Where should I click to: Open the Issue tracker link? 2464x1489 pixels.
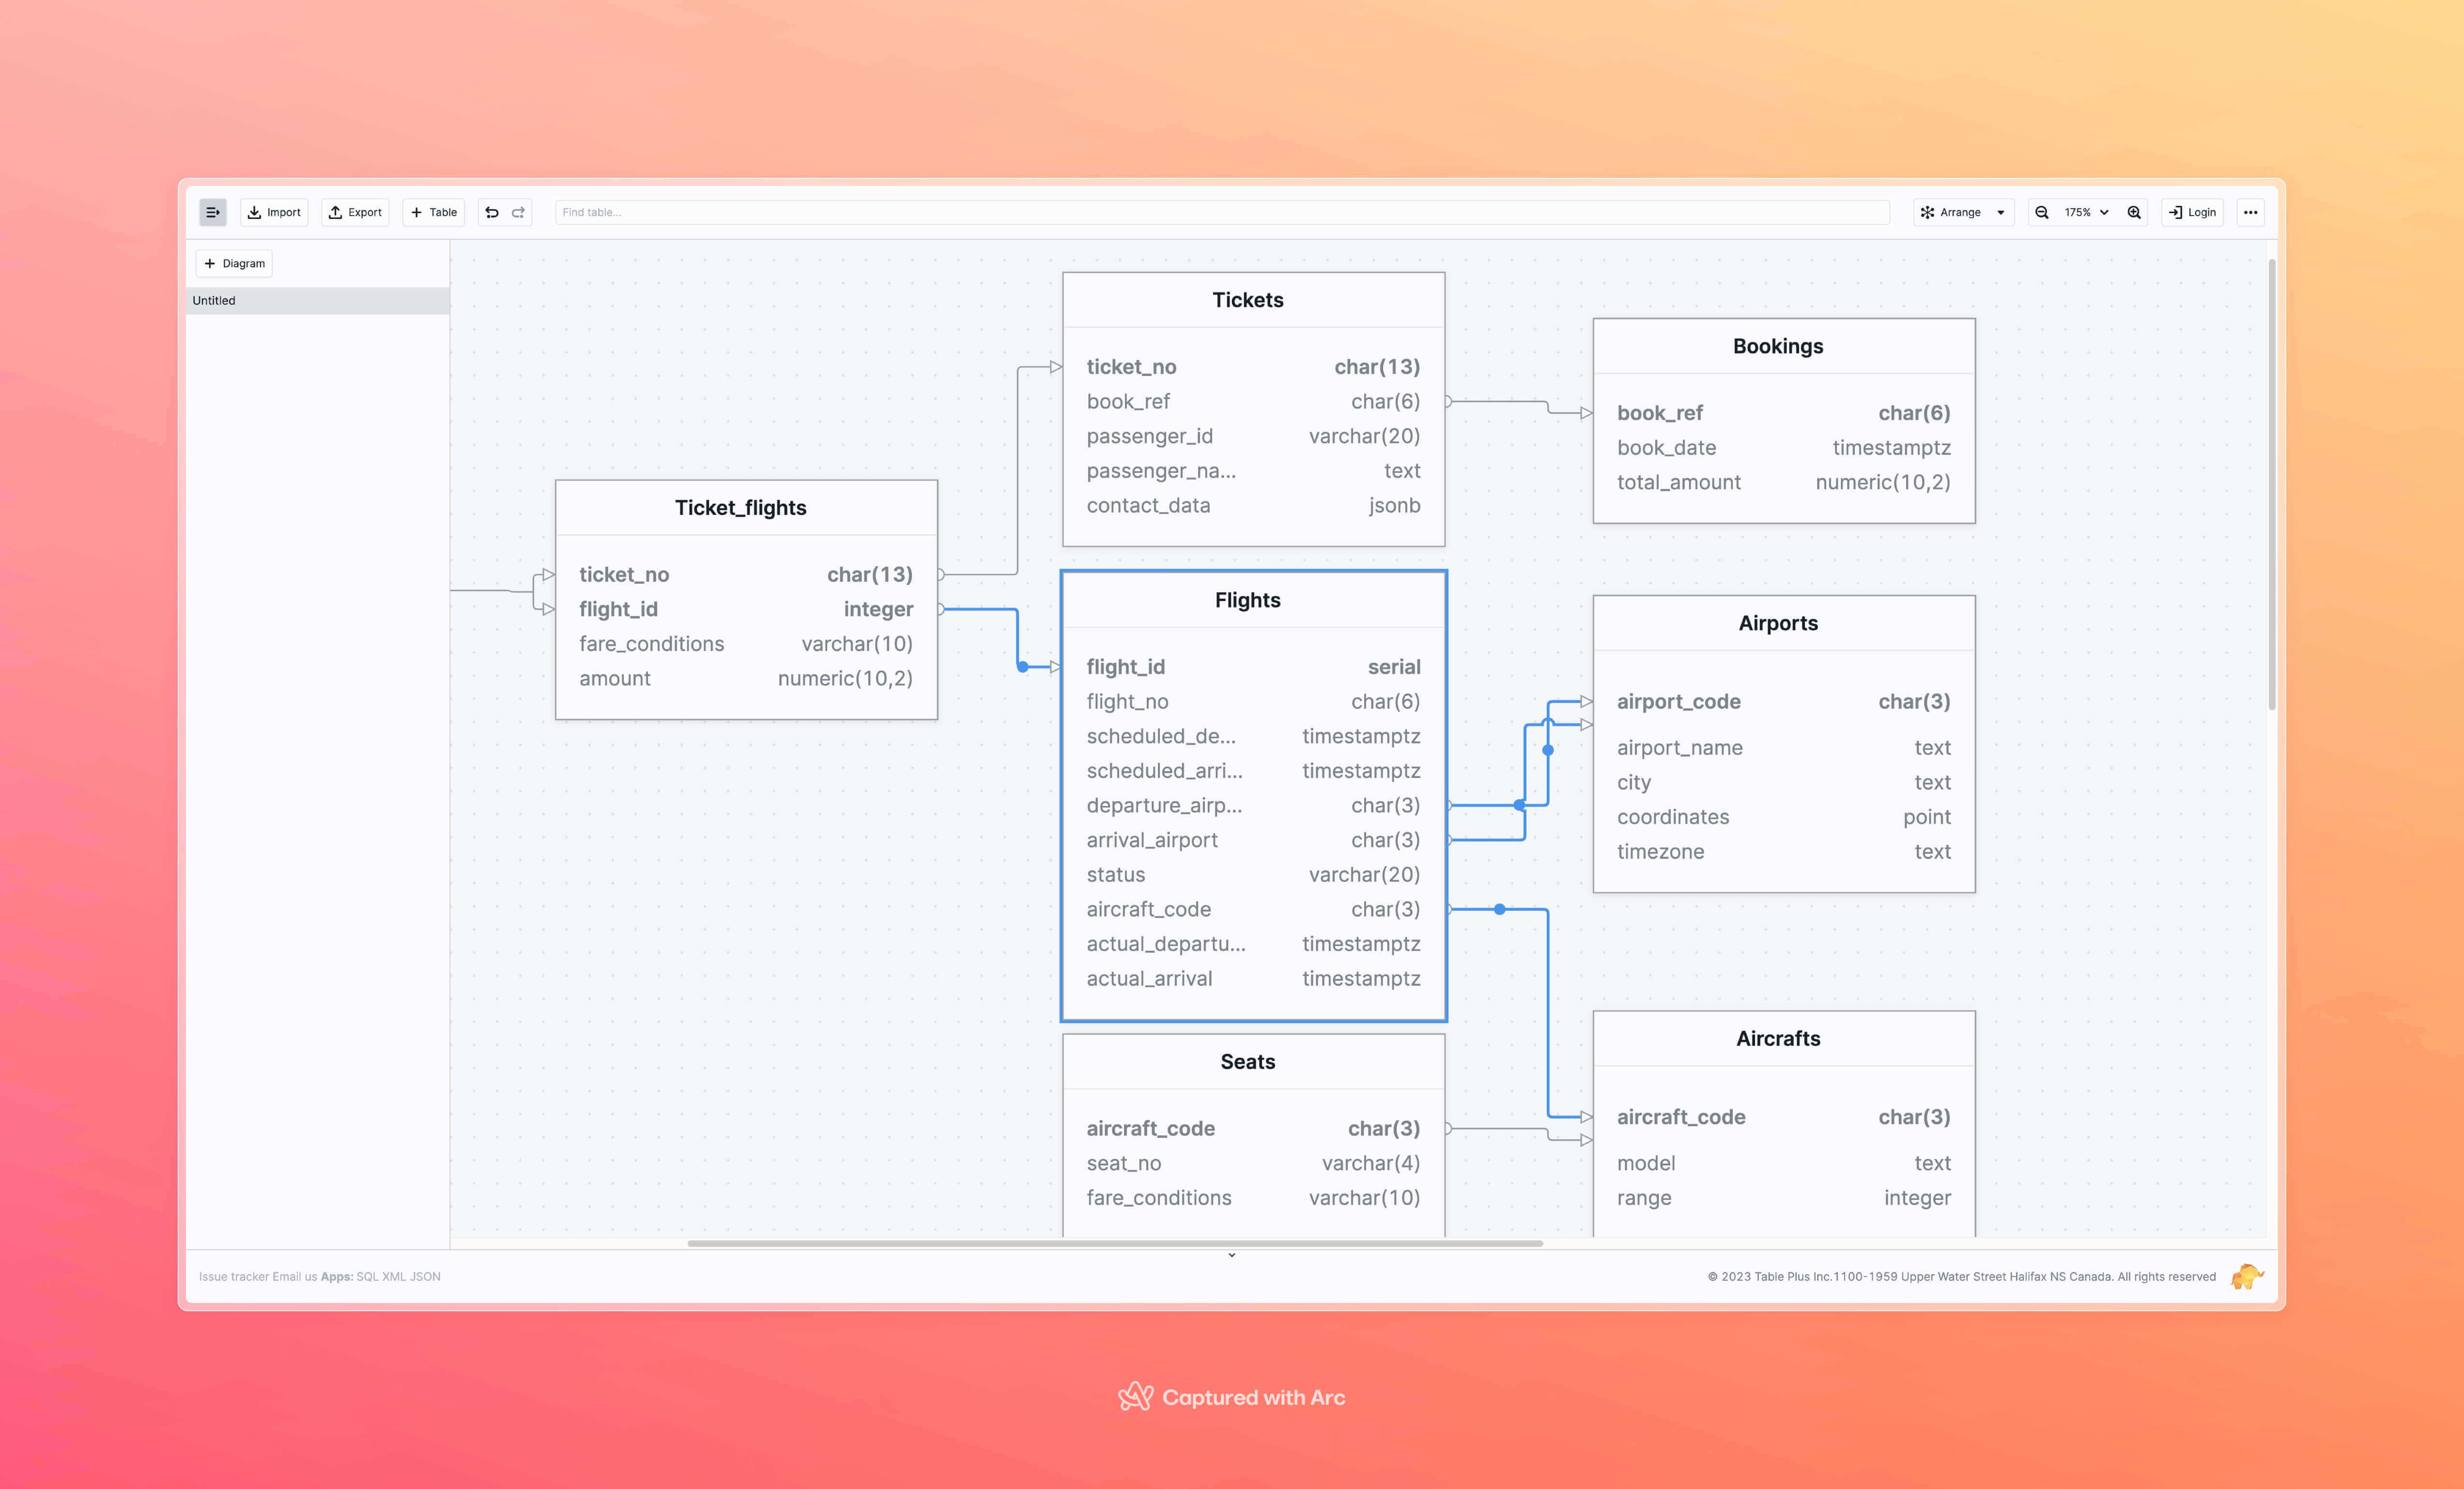[x=231, y=1276]
